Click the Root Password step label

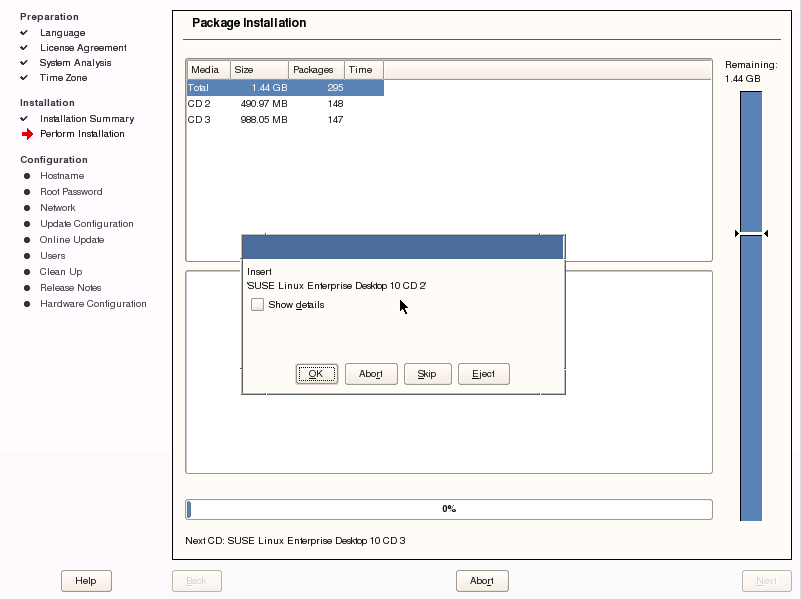click(x=71, y=192)
